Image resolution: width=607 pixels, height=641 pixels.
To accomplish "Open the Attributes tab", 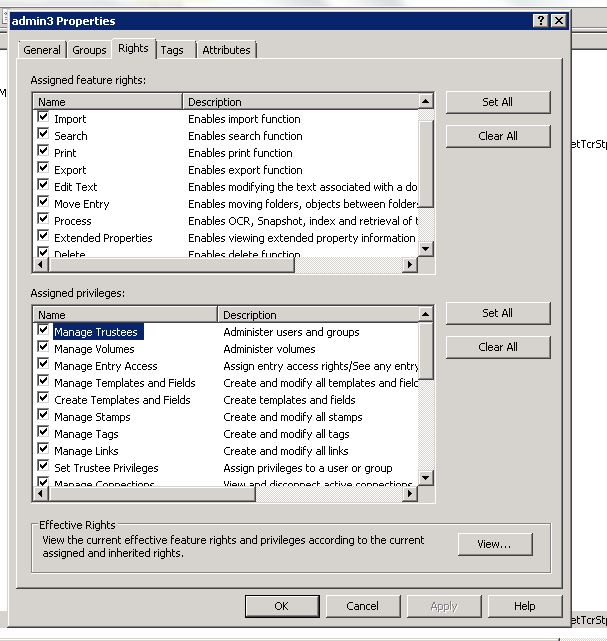I will click(226, 50).
